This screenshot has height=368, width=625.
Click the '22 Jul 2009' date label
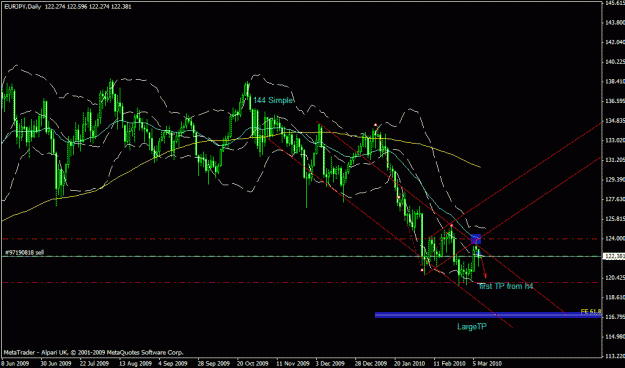(x=94, y=364)
